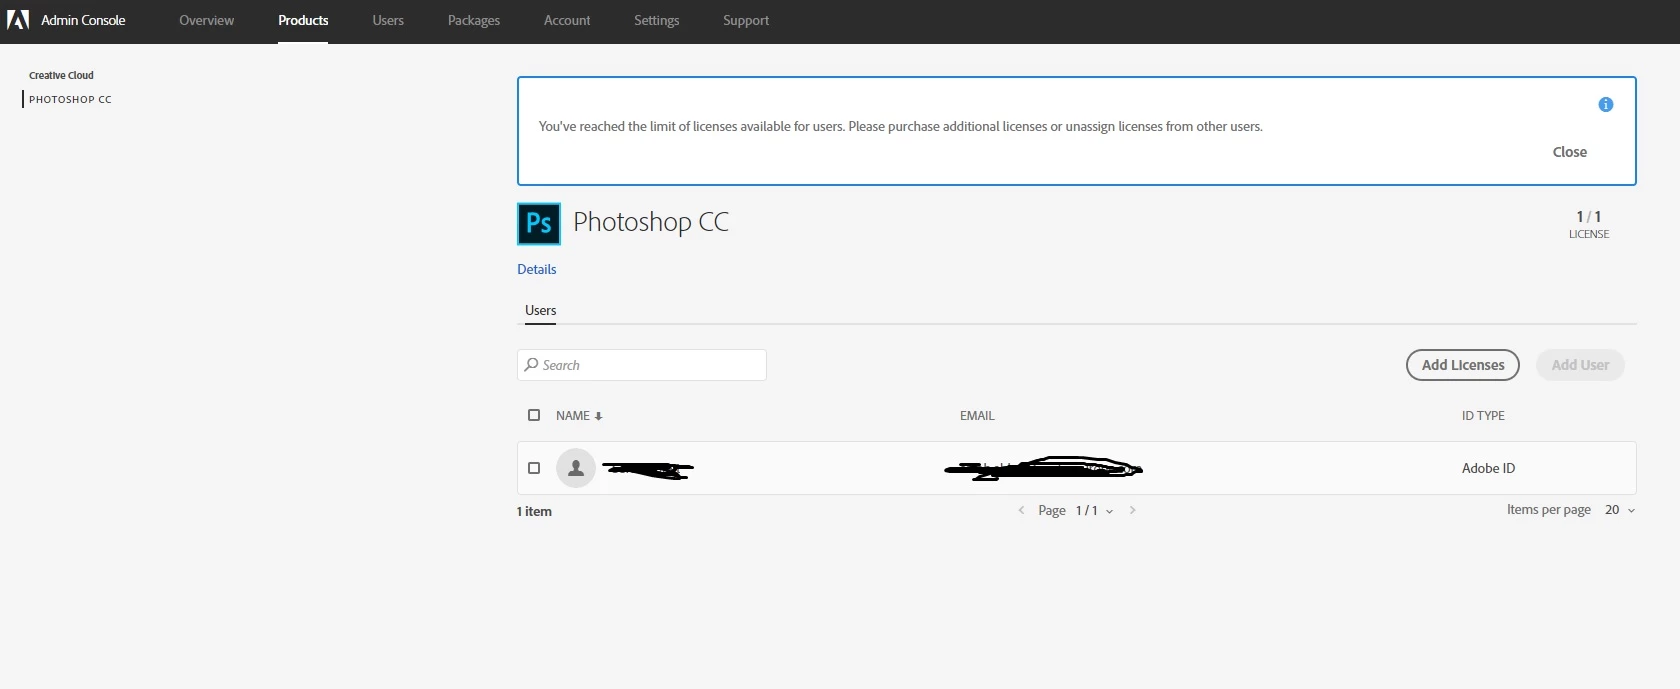Click the blue info icon in the alert
The height and width of the screenshot is (689, 1680).
point(1606,105)
